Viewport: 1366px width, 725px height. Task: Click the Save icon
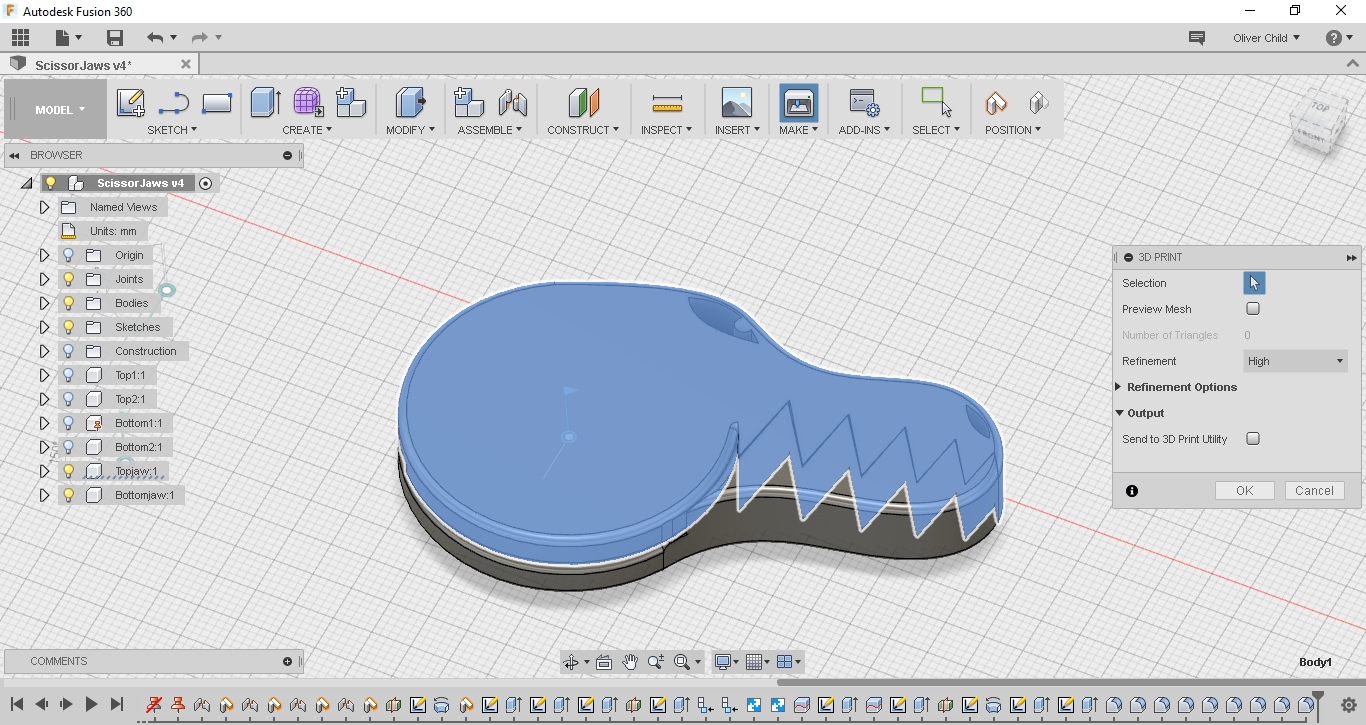coord(115,38)
